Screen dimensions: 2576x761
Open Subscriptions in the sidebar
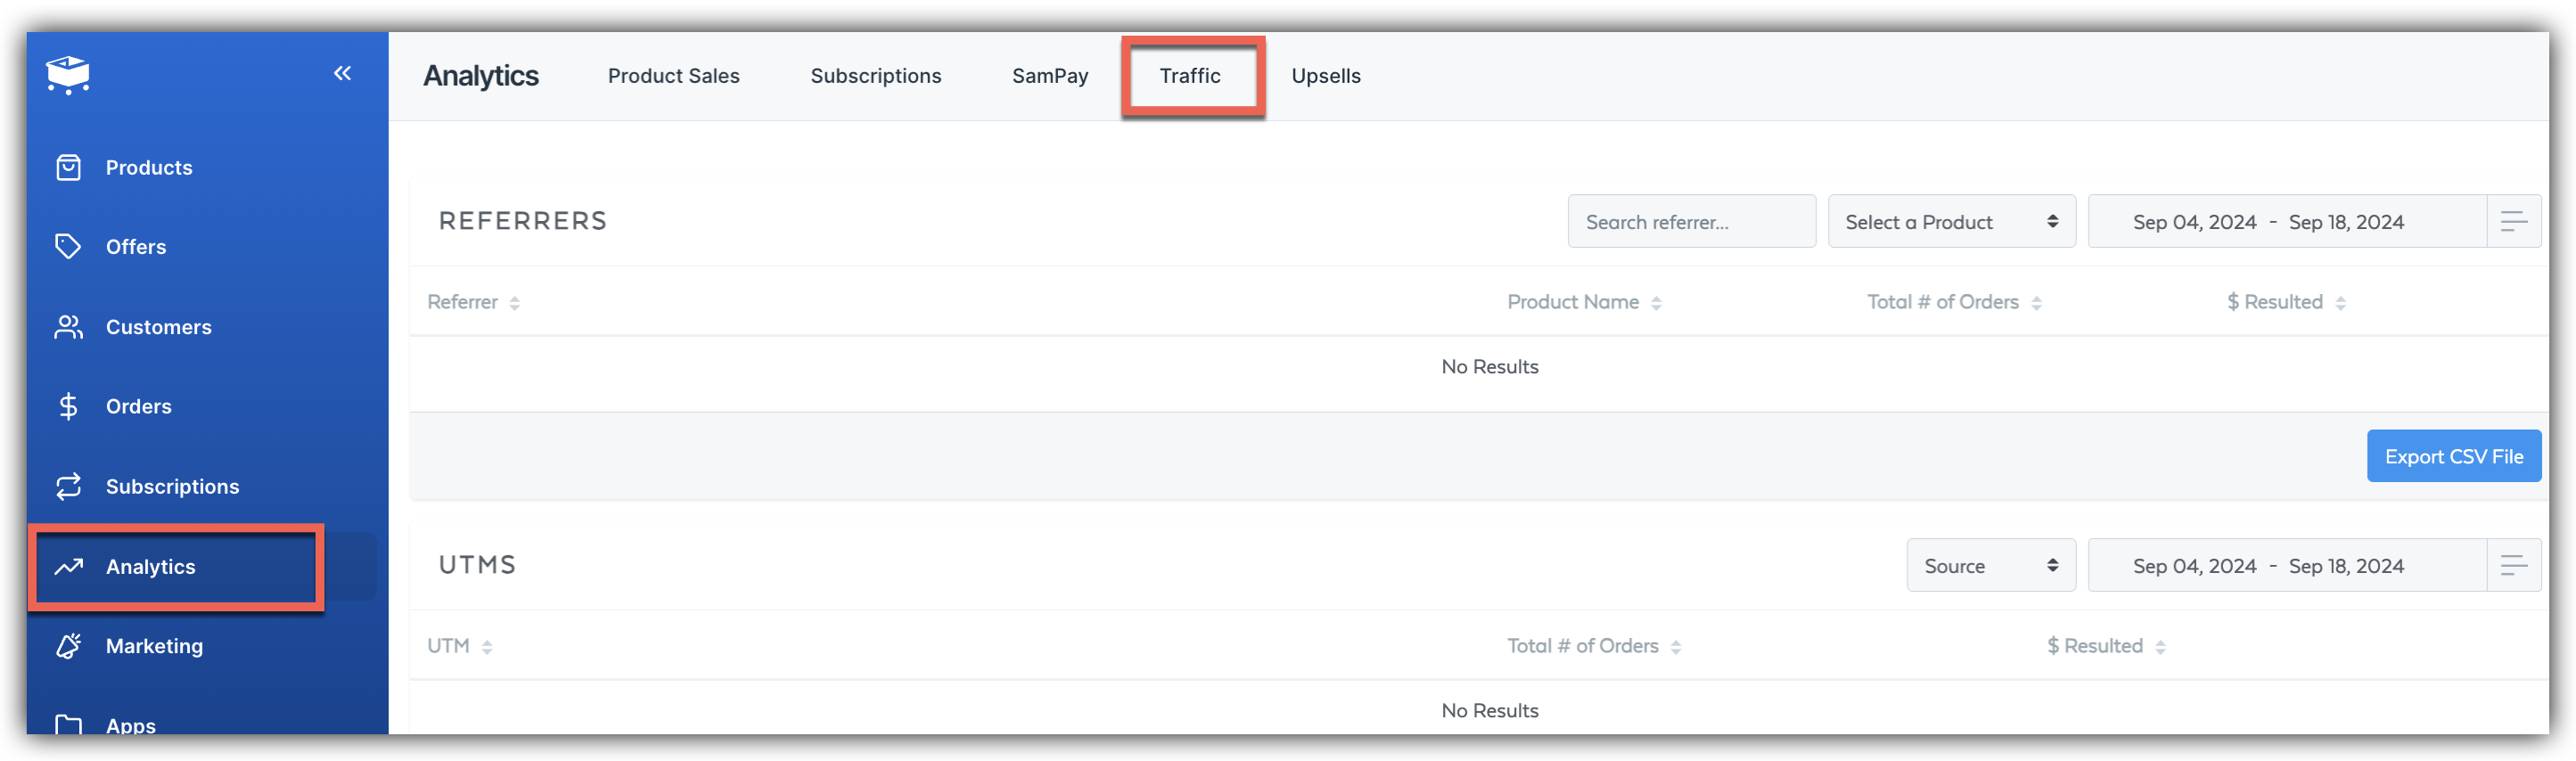[172, 486]
